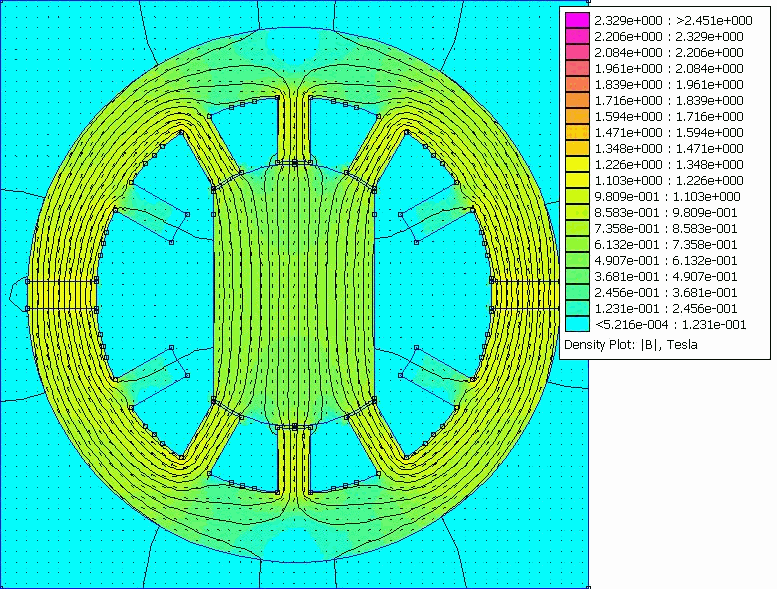Viewport: 777px width, 589px height.
Task: Click the swatch for 1.839e+000 : 1.961e+000
Action: pyautogui.click(x=577, y=84)
